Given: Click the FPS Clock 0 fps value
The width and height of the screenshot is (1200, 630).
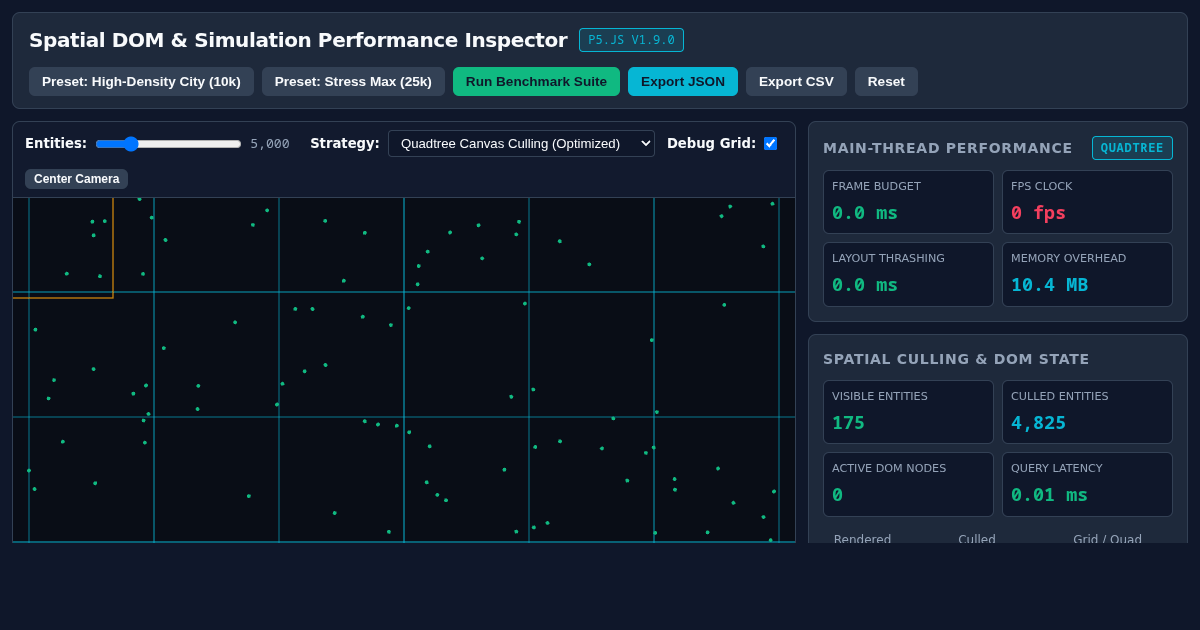Looking at the screenshot, I should click(x=1038, y=213).
